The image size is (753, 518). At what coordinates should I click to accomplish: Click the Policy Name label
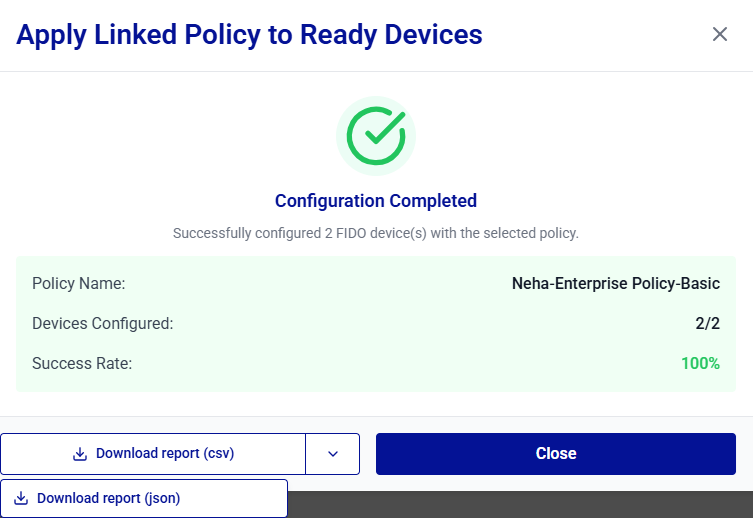[x=79, y=283]
